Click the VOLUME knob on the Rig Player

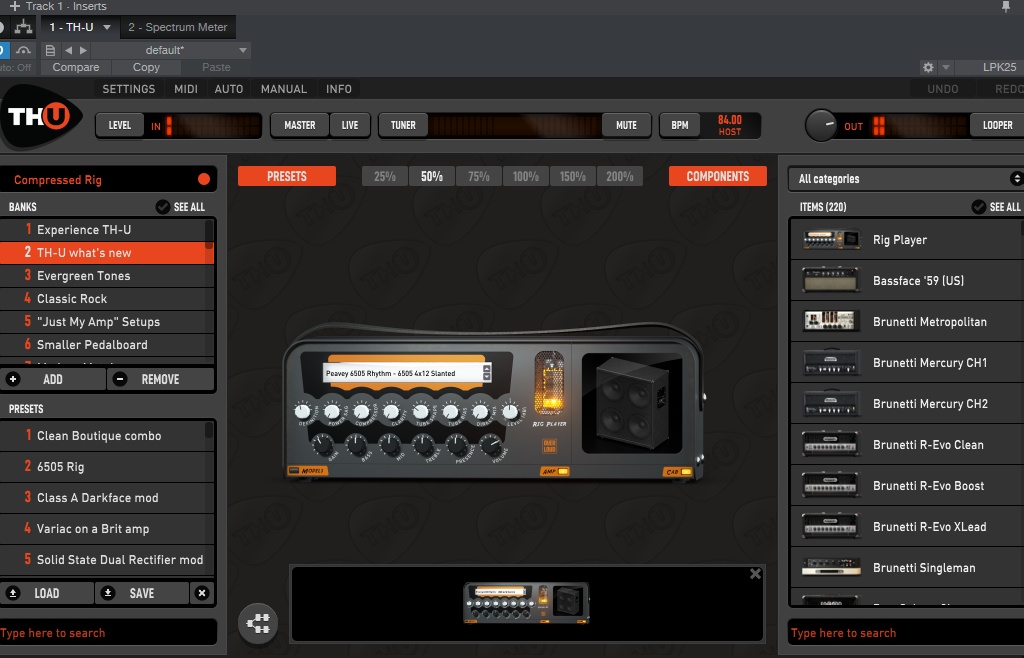(490, 445)
